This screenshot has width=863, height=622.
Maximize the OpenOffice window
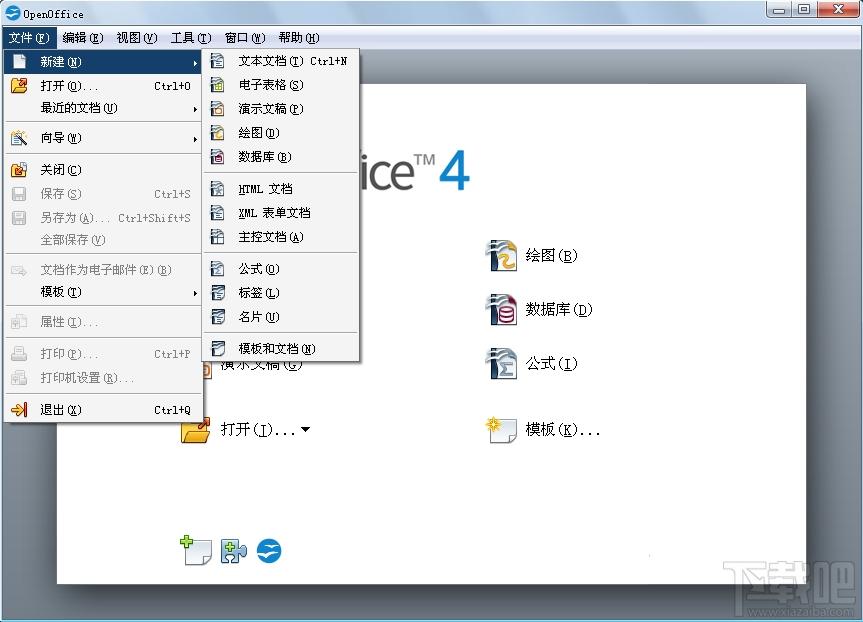coord(804,9)
